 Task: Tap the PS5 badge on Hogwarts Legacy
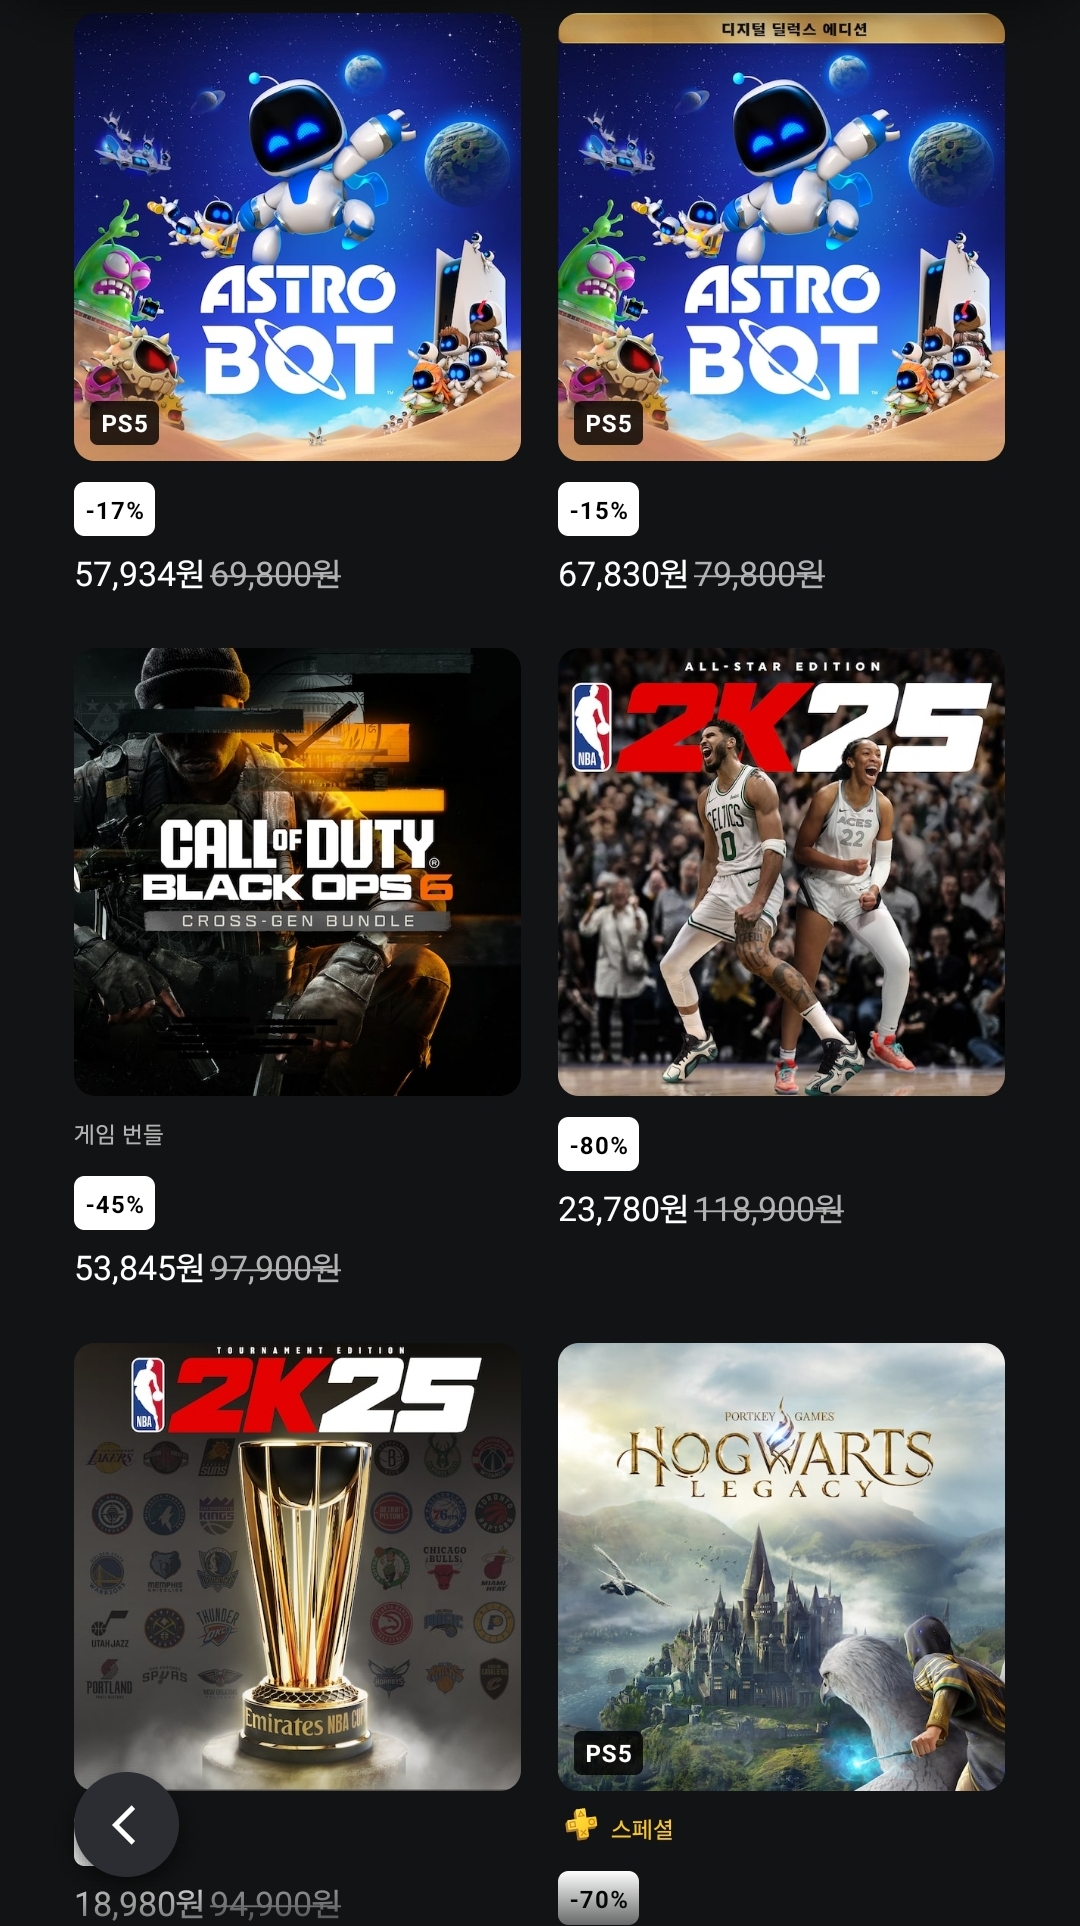pyautogui.click(x=608, y=1754)
